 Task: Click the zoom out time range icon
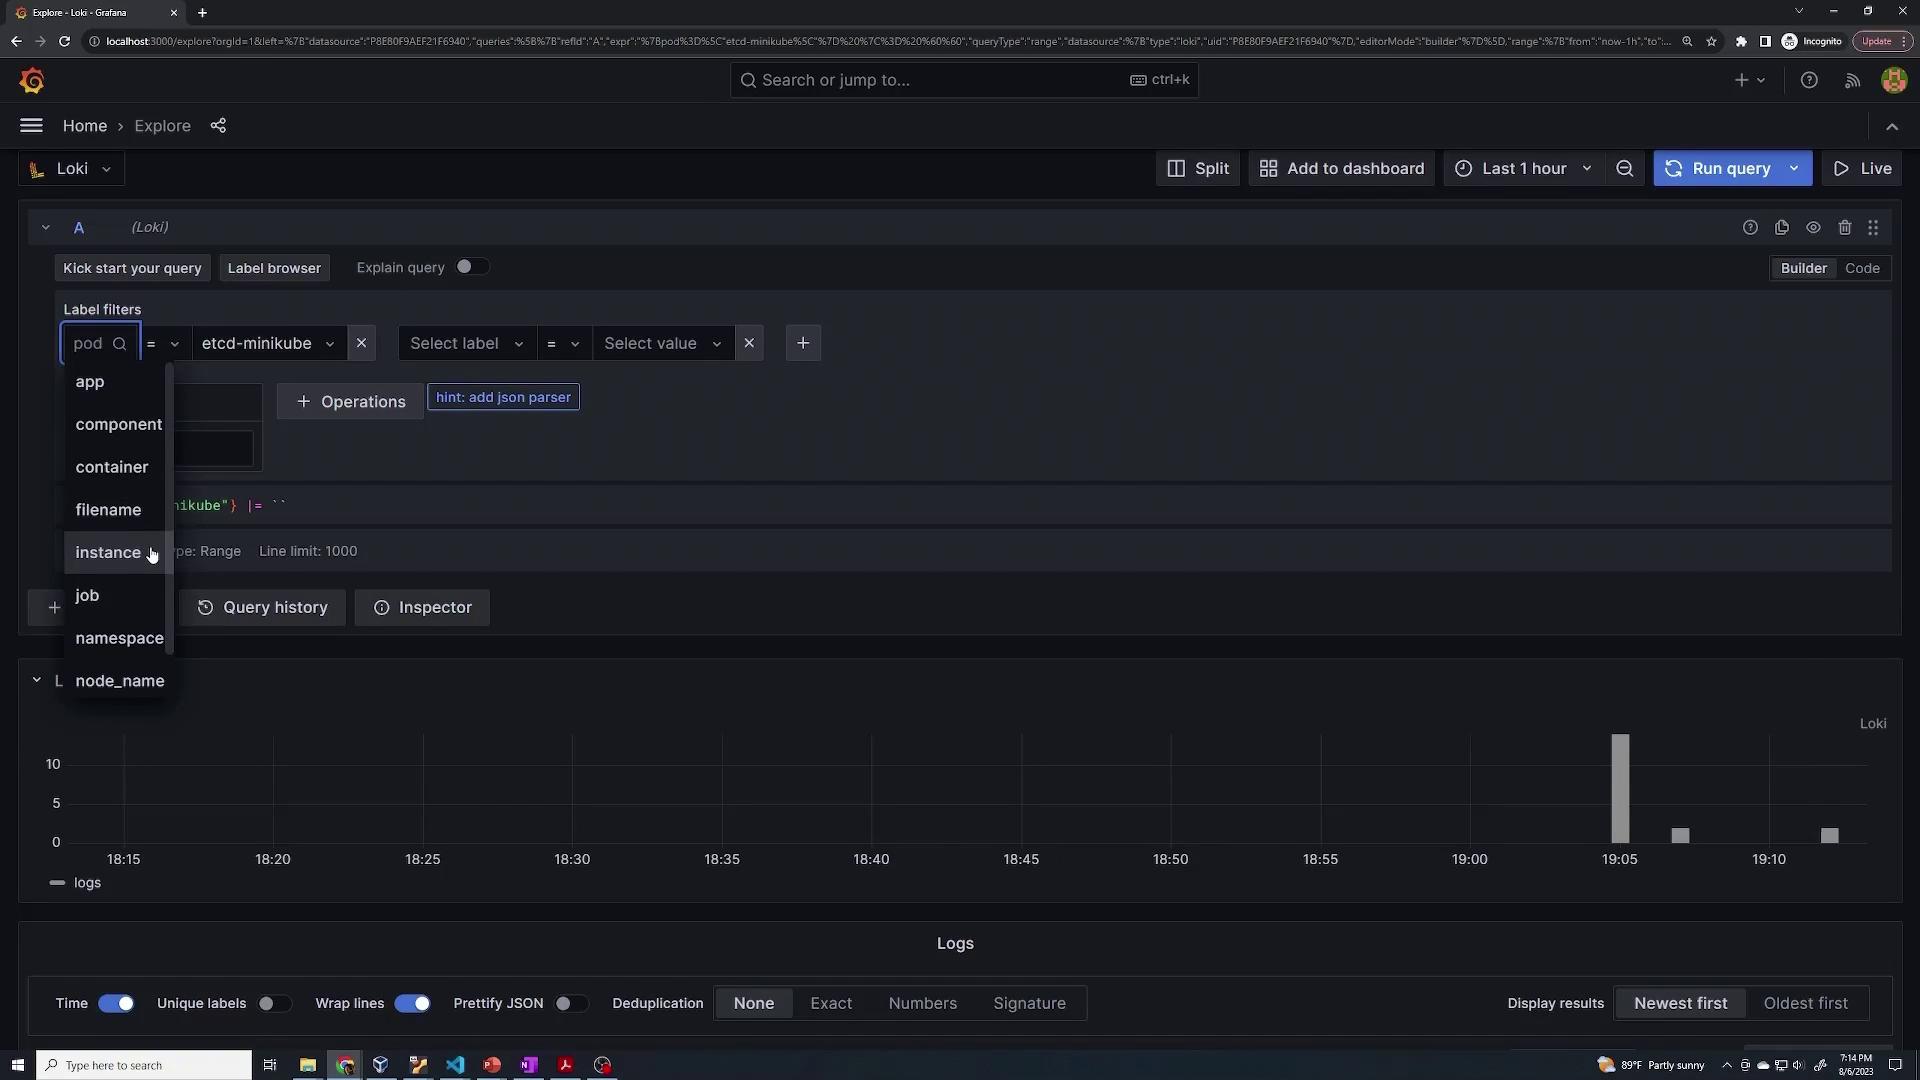(1625, 169)
